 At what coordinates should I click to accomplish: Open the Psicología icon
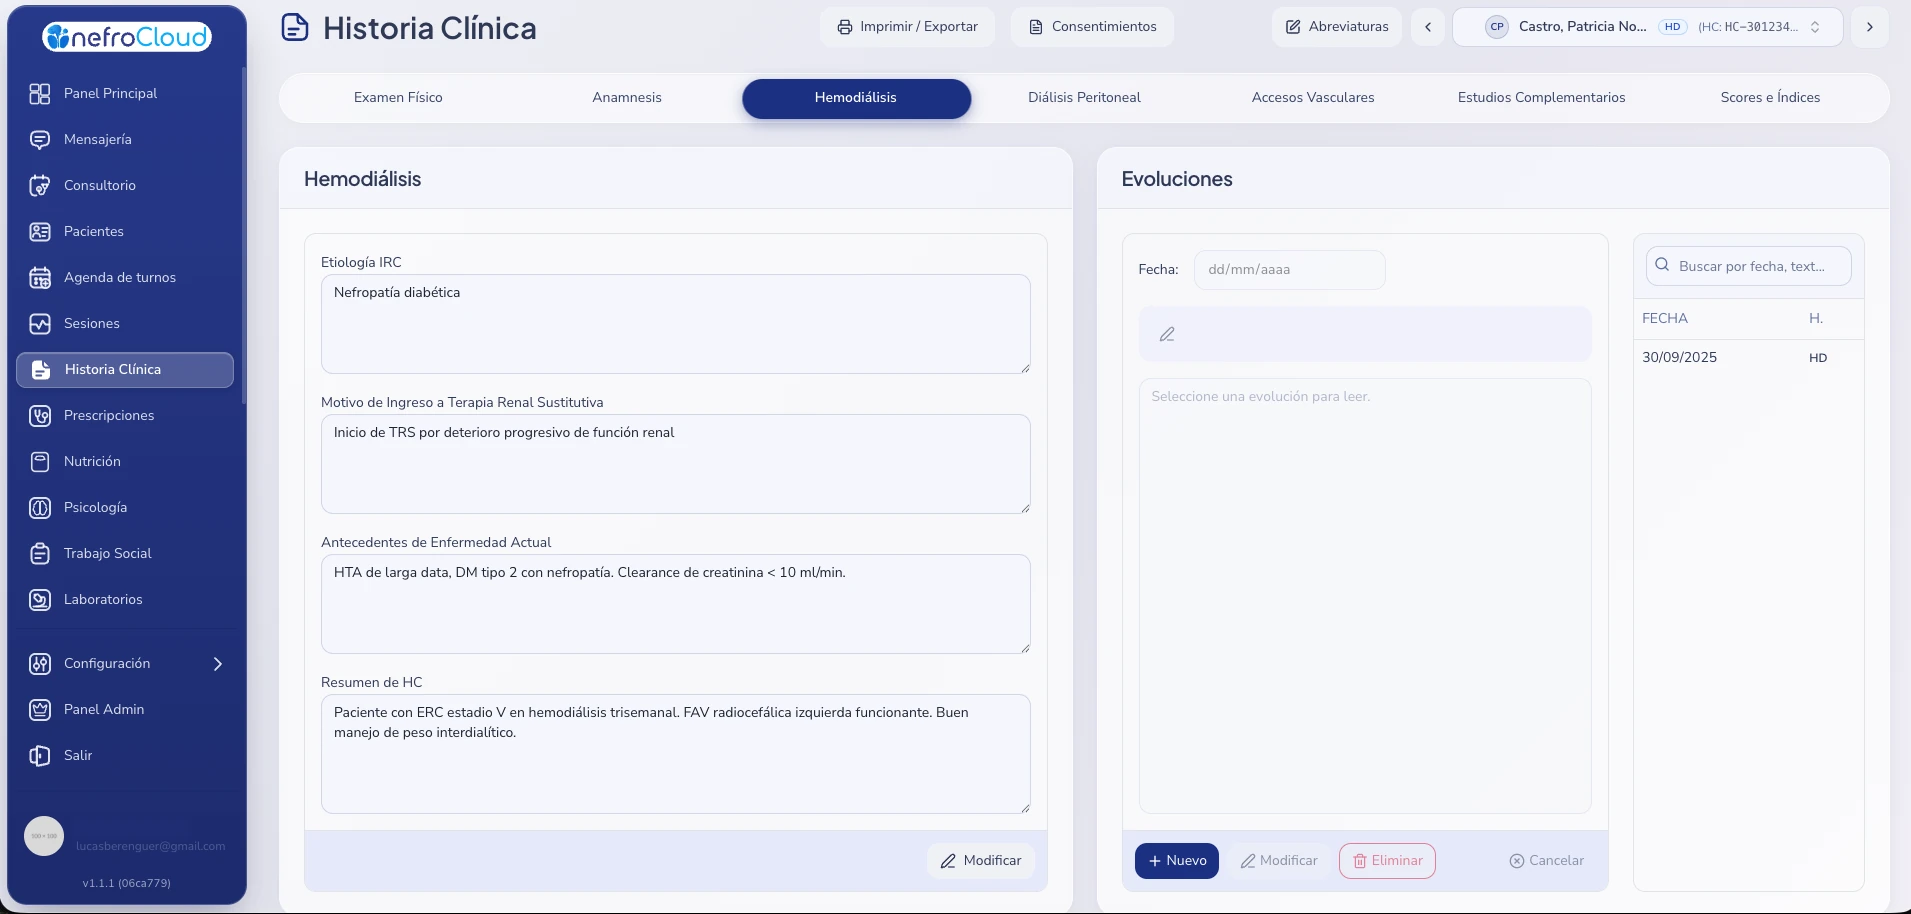click(x=40, y=508)
